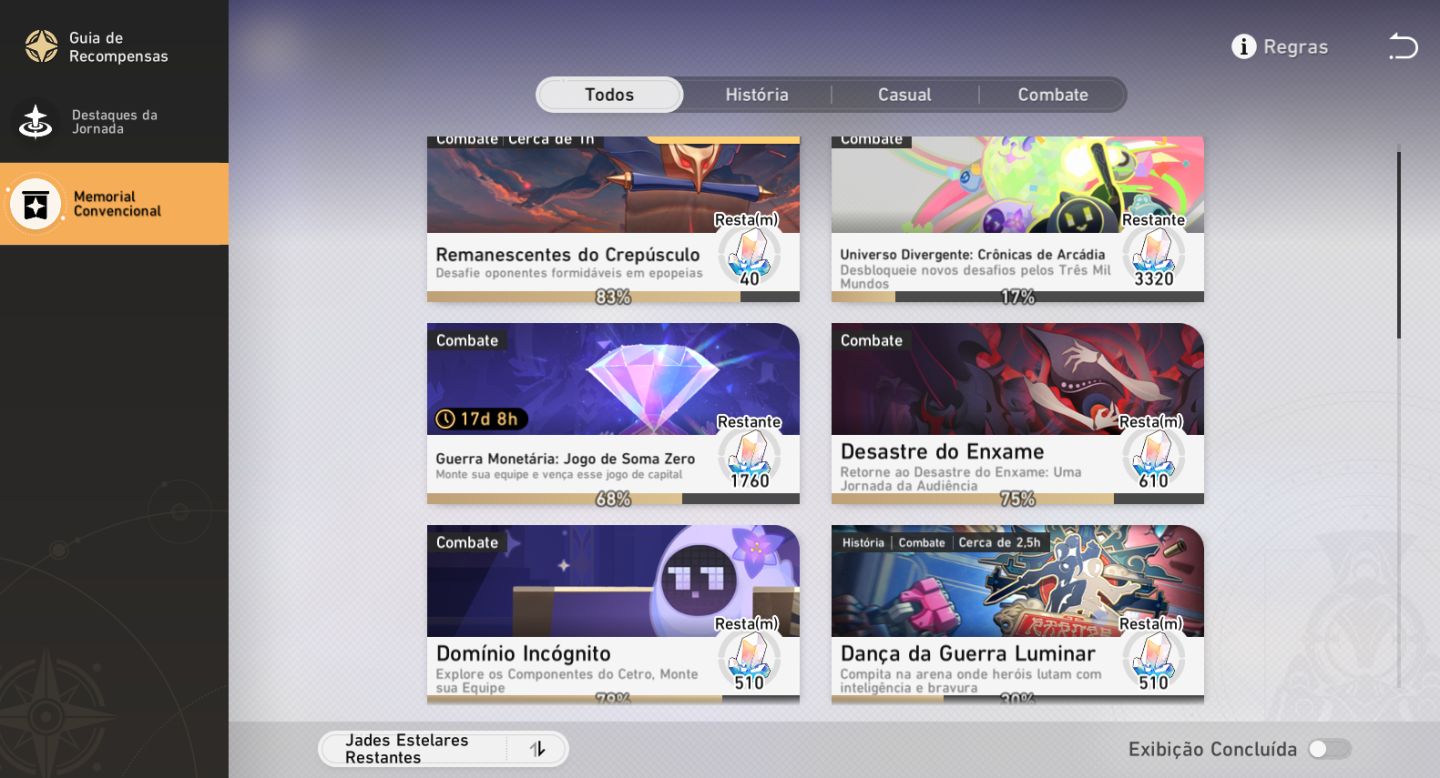1440x778 pixels.
Task: Switch to the História tab
Action: 757,95
